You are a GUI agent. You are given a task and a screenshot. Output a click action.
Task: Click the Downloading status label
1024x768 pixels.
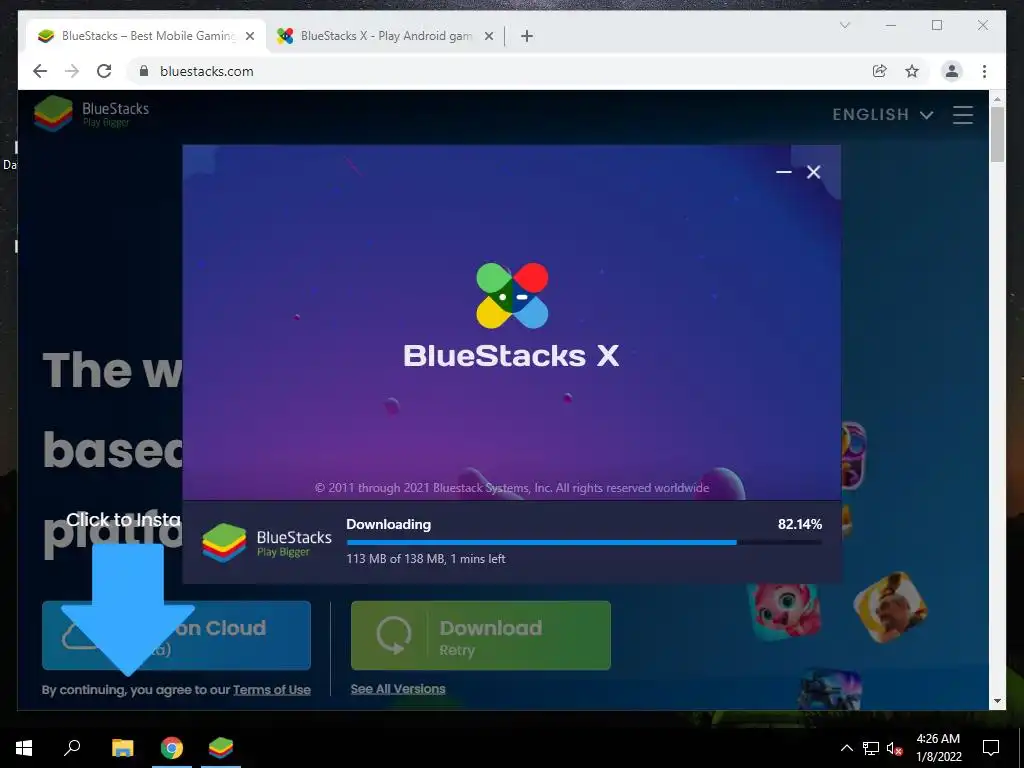(389, 524)
